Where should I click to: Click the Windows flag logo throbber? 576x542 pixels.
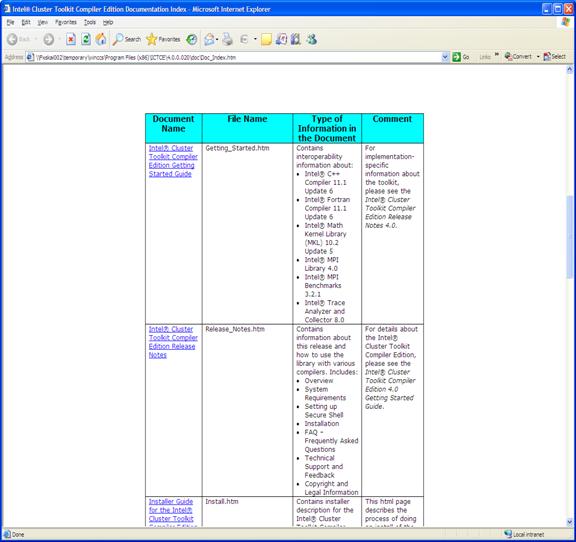pyautogui.click(x=566, y=22)
